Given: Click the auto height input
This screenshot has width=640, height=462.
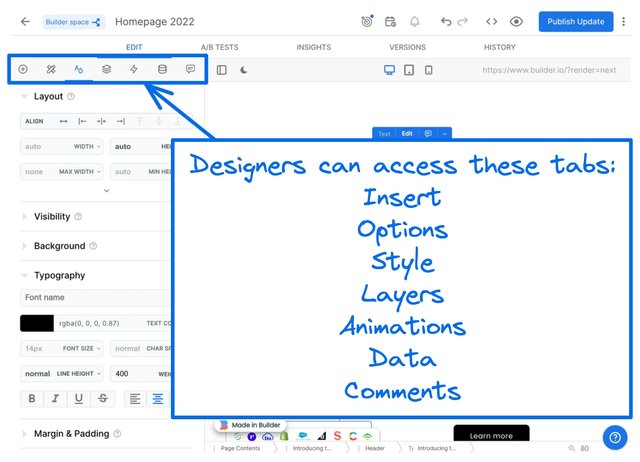Looking at the screenshot, I should (140, 147).
